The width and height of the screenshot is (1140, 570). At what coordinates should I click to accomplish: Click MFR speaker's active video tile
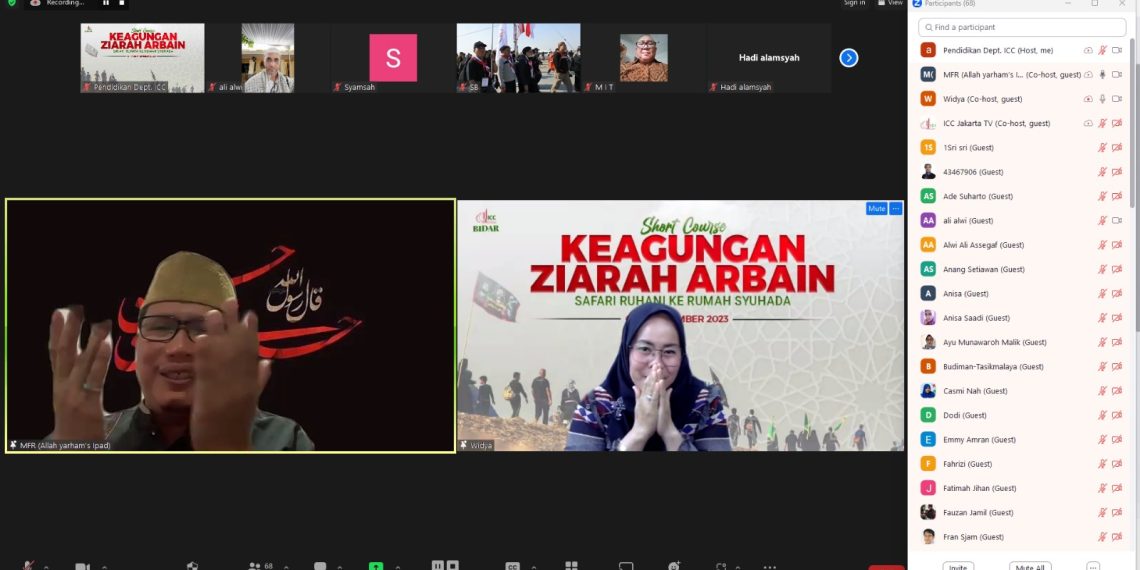click(x=230, y=326)
